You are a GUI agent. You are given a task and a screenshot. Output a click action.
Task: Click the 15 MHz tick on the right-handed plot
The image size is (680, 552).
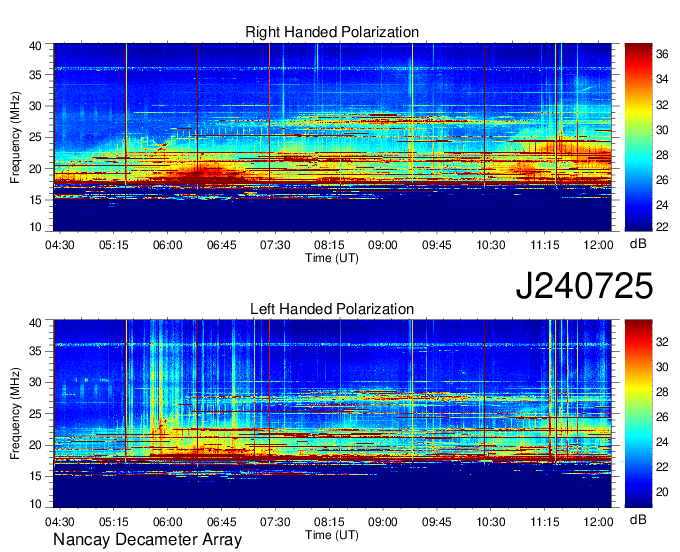point(36,200)
